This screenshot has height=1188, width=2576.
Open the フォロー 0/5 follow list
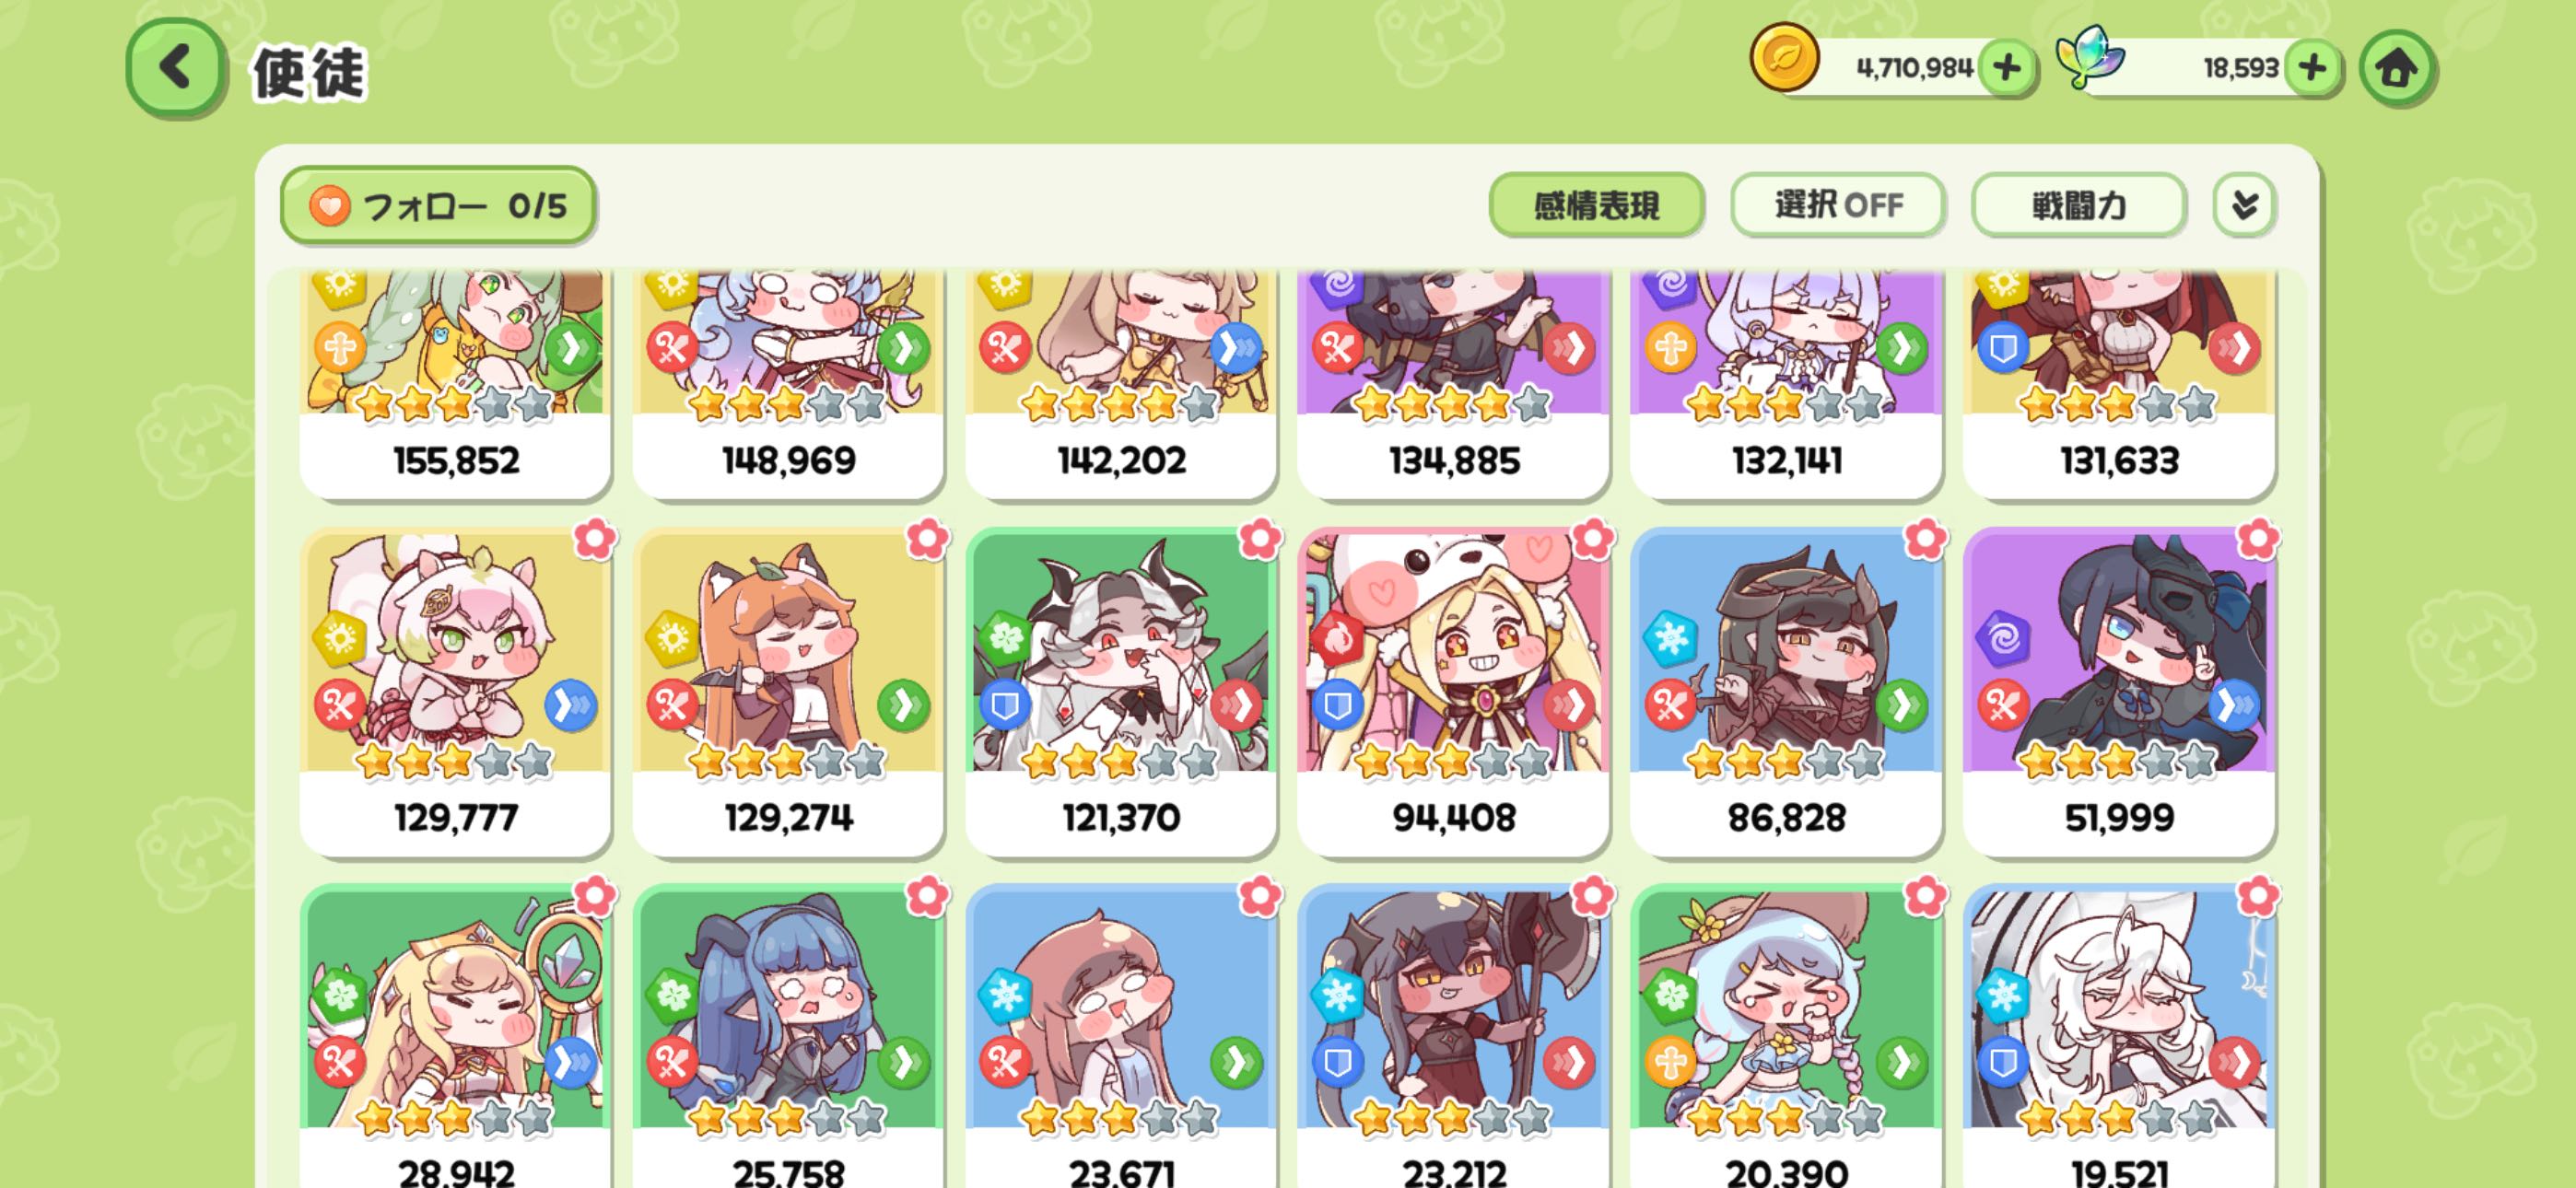tap(438, 205)
